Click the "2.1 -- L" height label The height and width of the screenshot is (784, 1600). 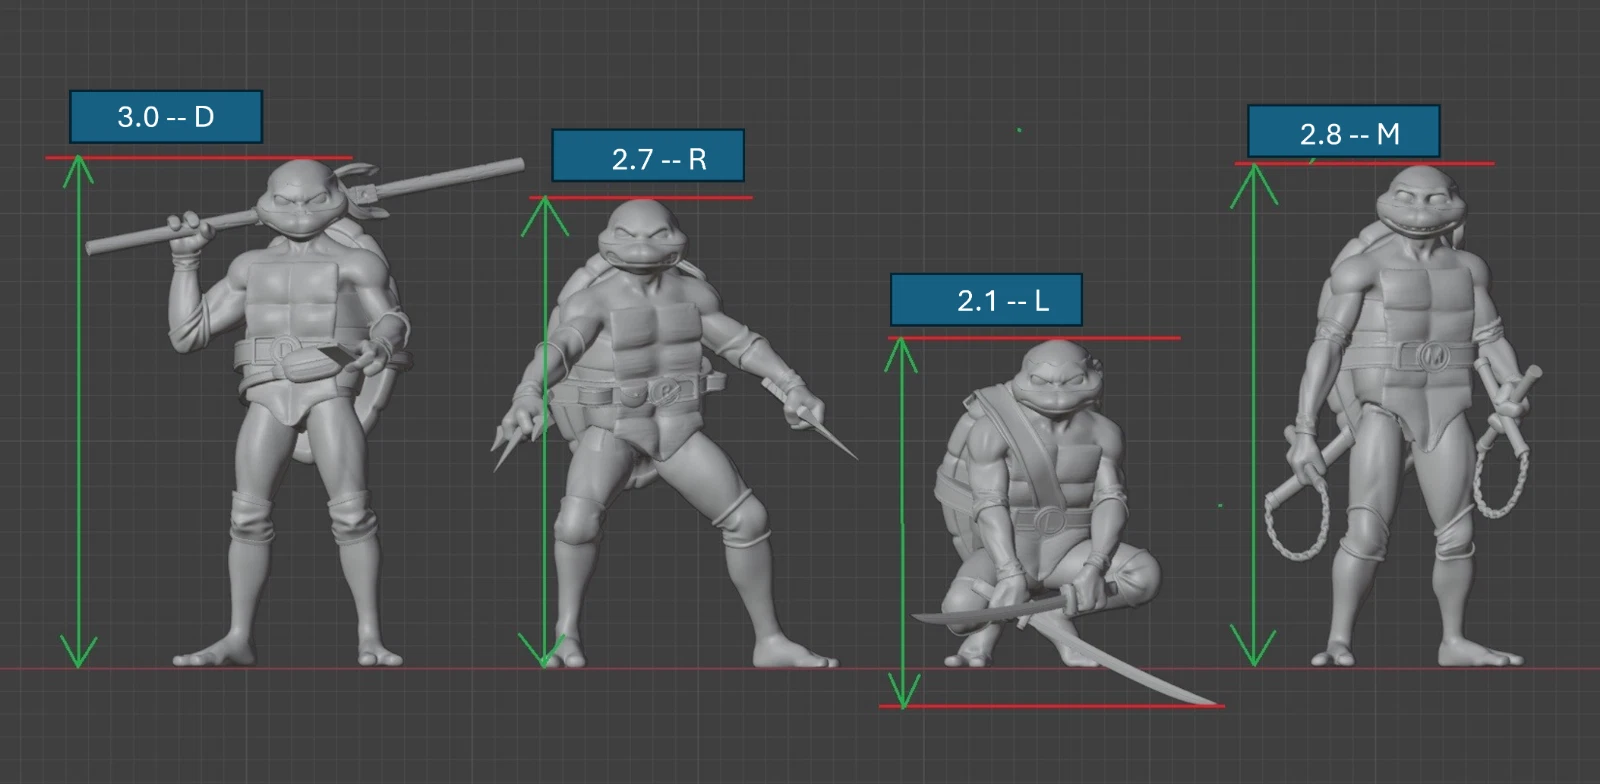[x=986, y=300]
